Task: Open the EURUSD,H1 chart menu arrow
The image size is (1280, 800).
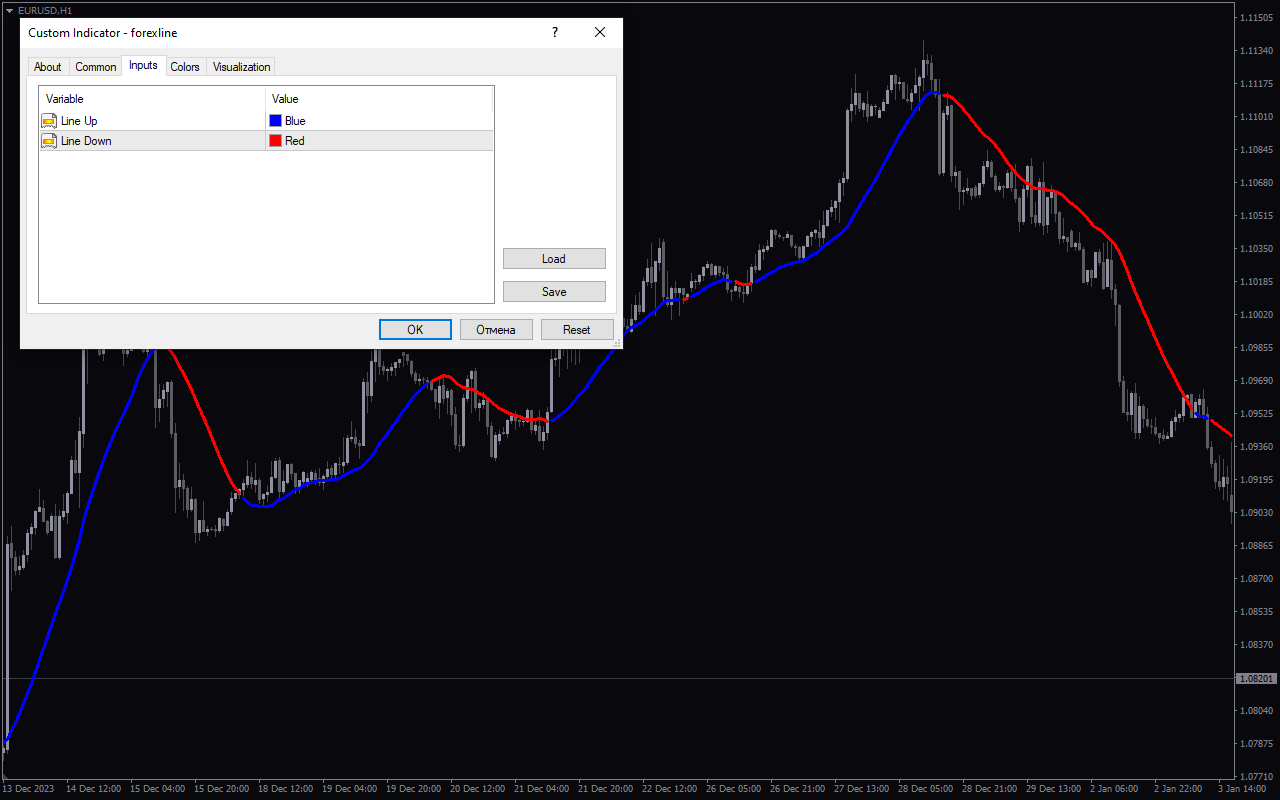Action: point(9,10)
